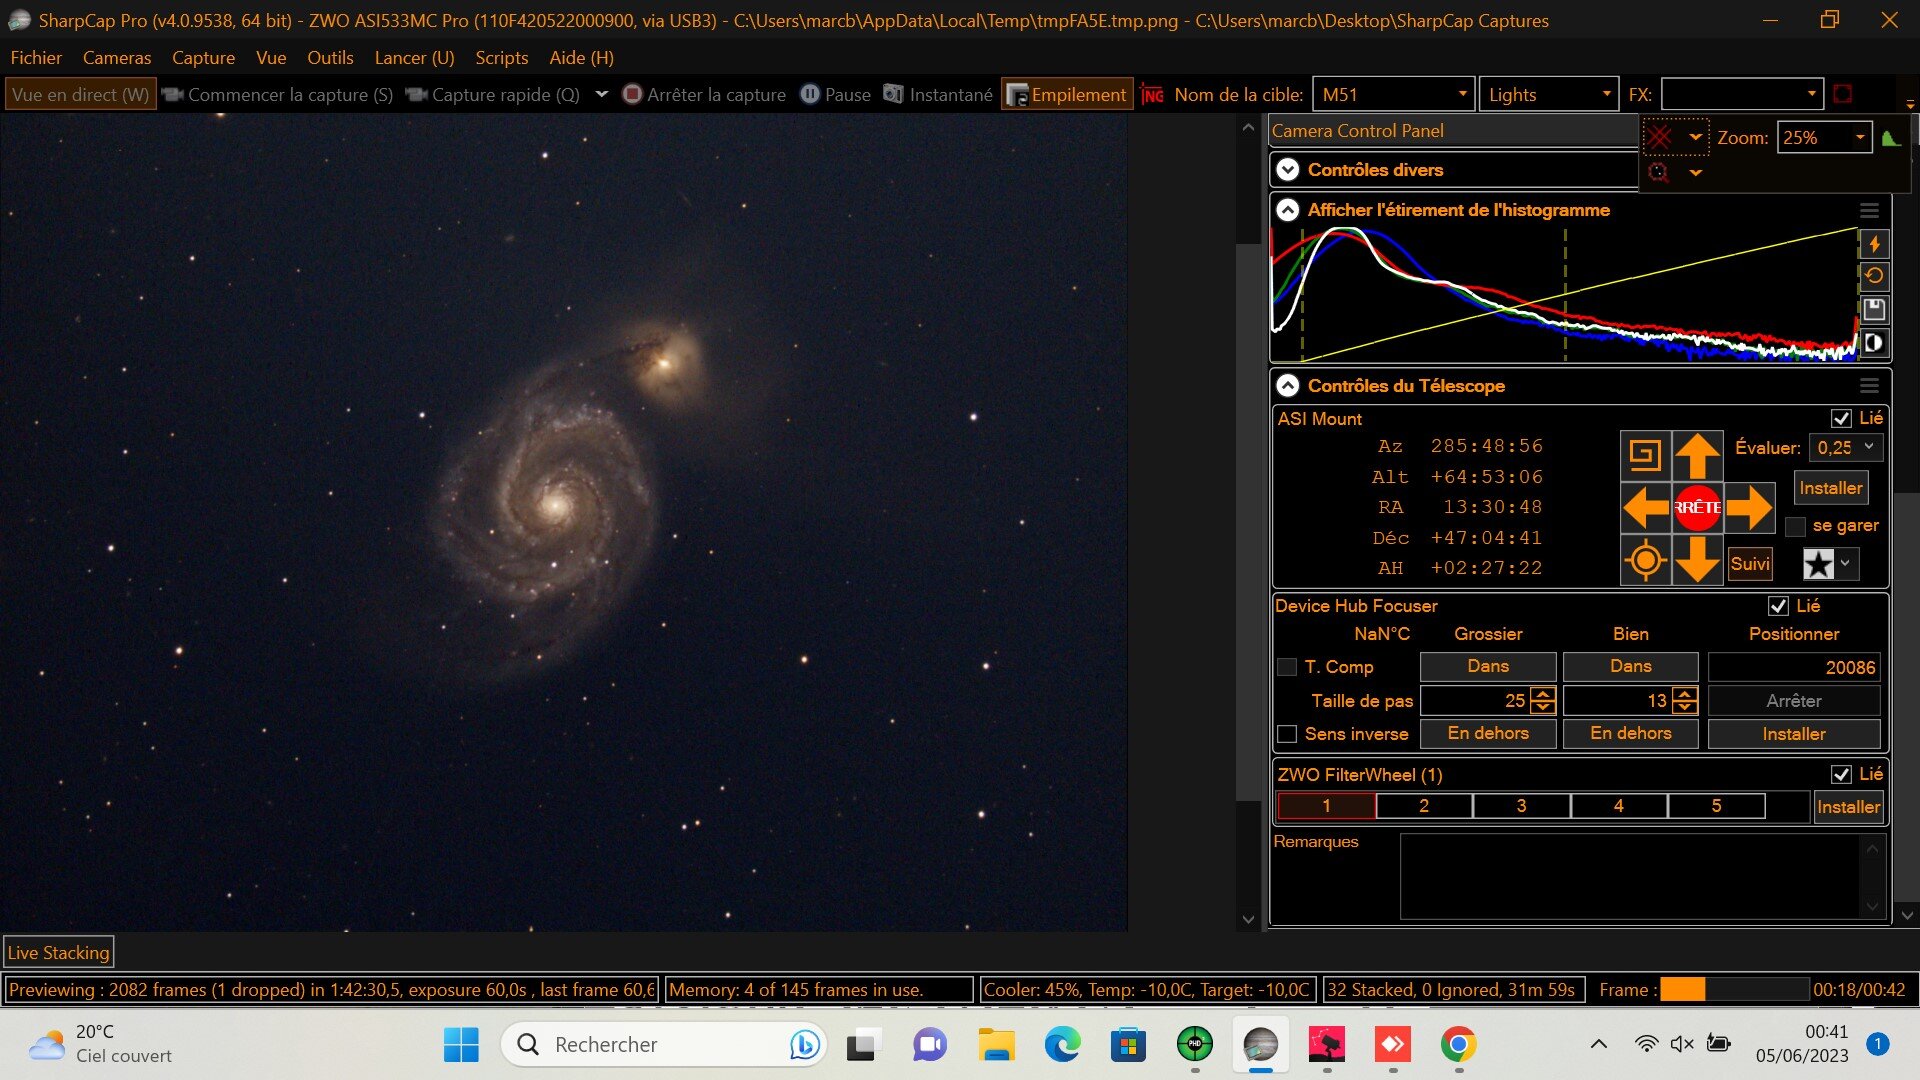This screenshot has height=1080, width=1920.
Task: Click the spiral search icon in telescope controls
Action: (x=1645, y=456)
